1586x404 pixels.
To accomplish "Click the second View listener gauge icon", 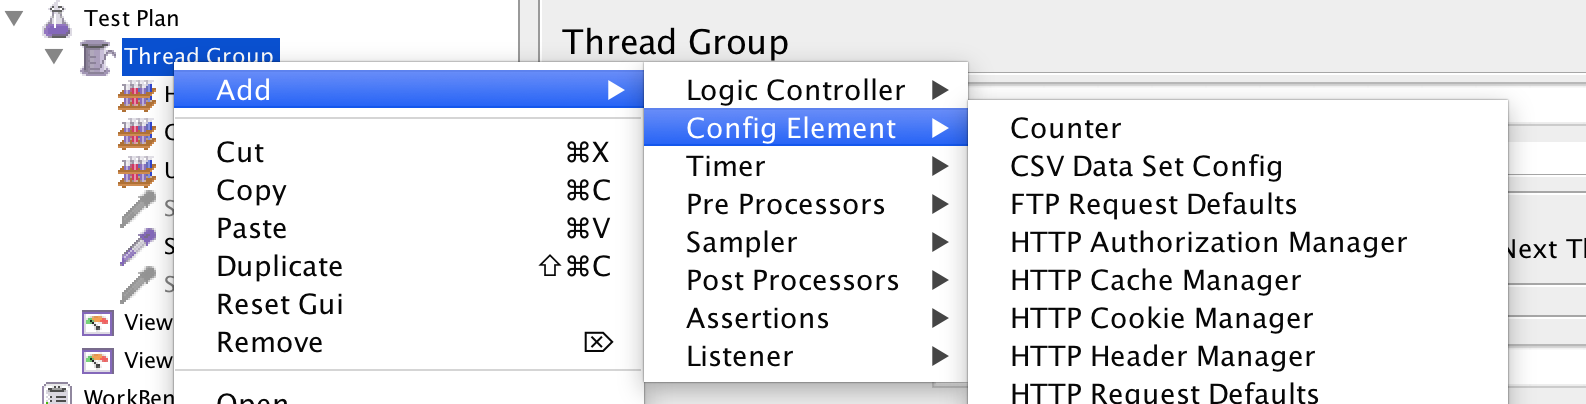I will (97, 360).
